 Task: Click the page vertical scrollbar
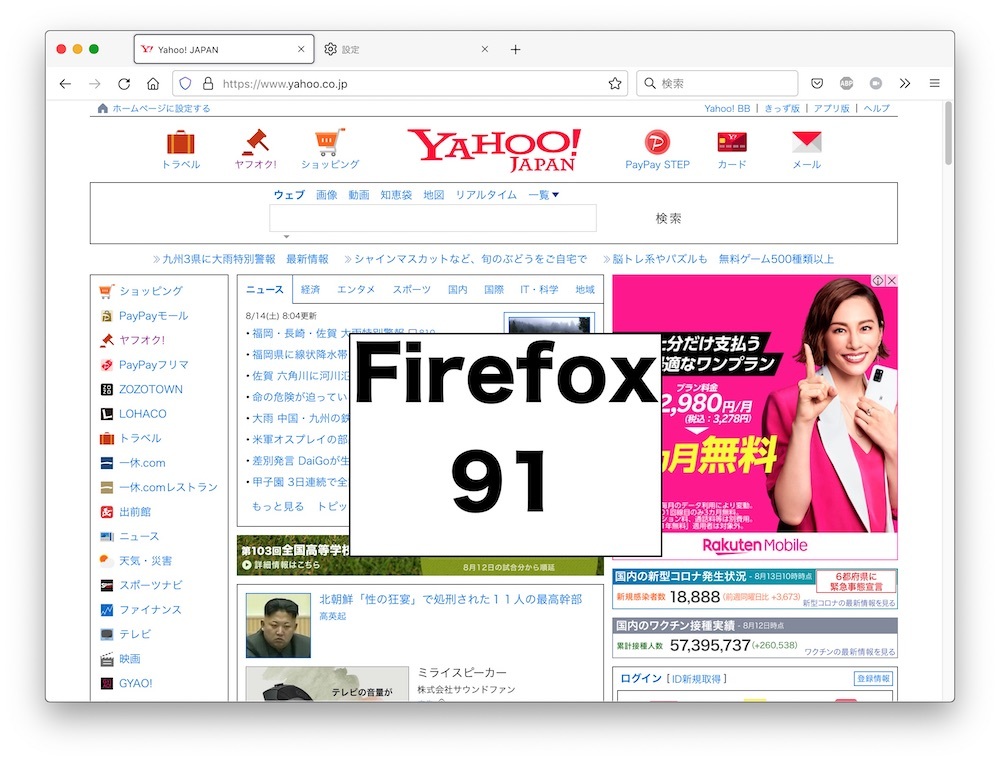pos(948,133)
